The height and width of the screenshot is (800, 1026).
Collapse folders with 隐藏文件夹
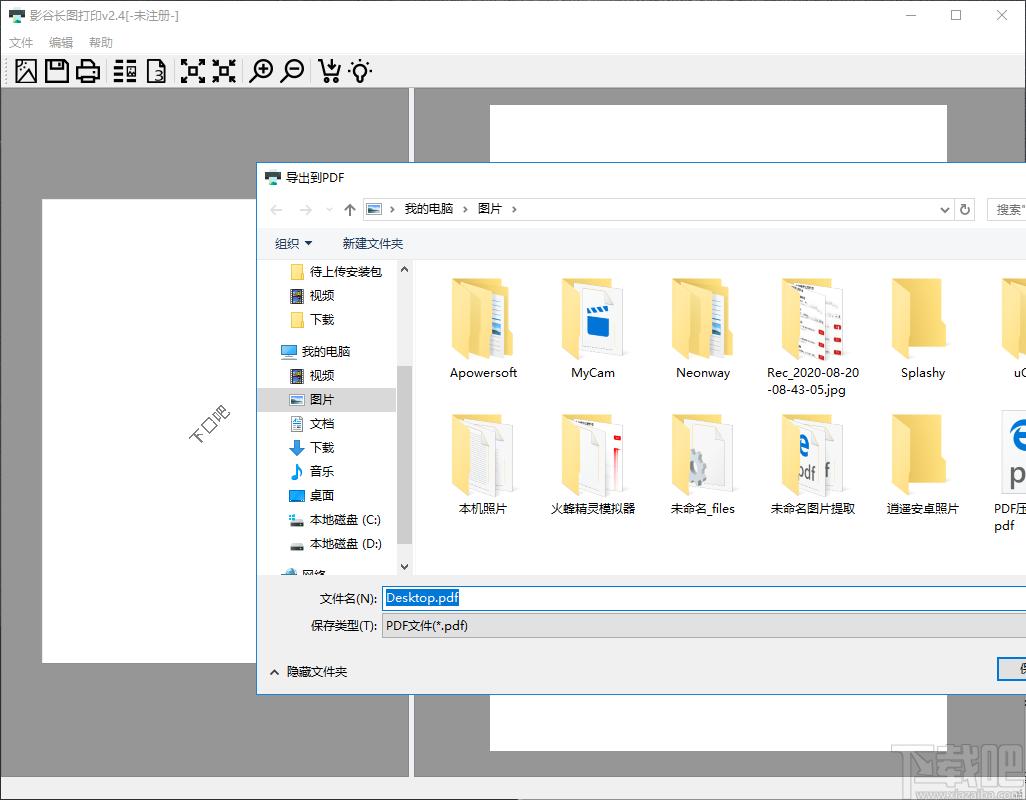click(x=308, y=672)
